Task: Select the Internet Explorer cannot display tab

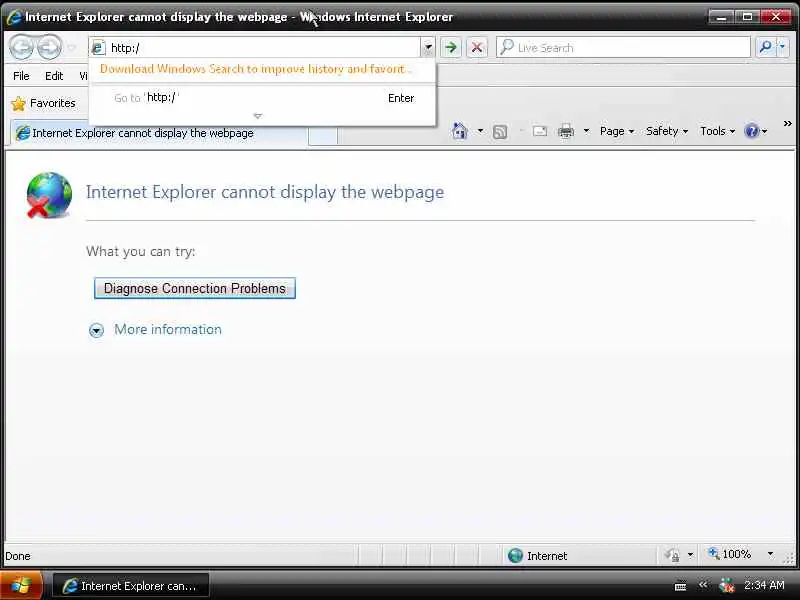Action: click(x=160, y=133)
